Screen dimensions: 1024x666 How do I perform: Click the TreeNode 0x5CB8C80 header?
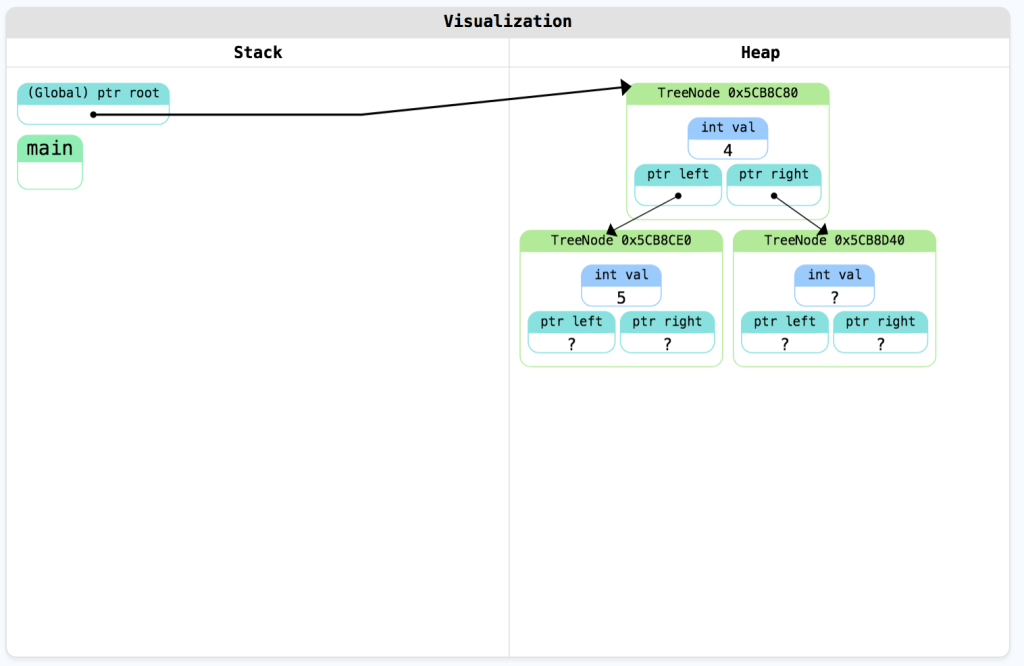[727, 93]
